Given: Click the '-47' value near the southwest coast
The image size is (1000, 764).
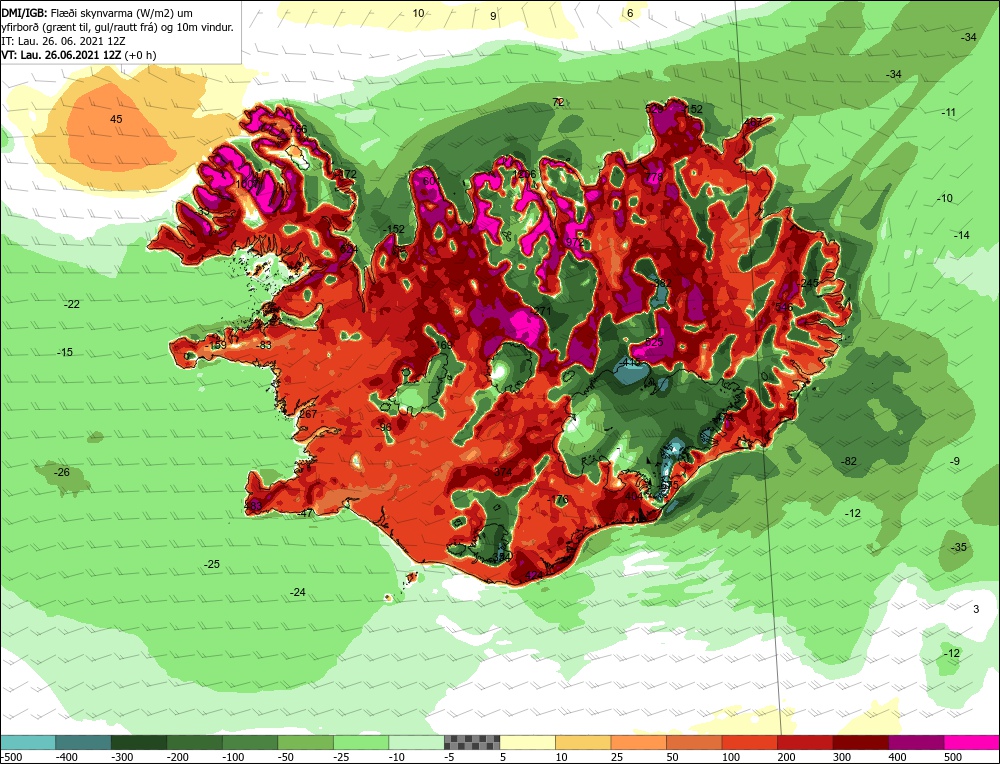Looking at the screenshot, I should [x=305, y=513].
